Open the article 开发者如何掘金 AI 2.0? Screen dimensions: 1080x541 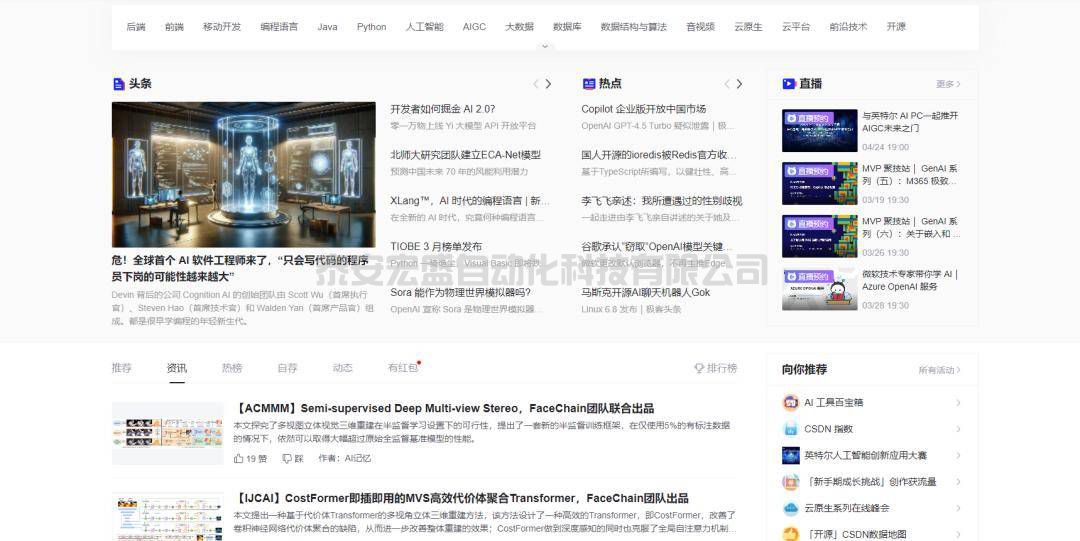pos(442,109)
